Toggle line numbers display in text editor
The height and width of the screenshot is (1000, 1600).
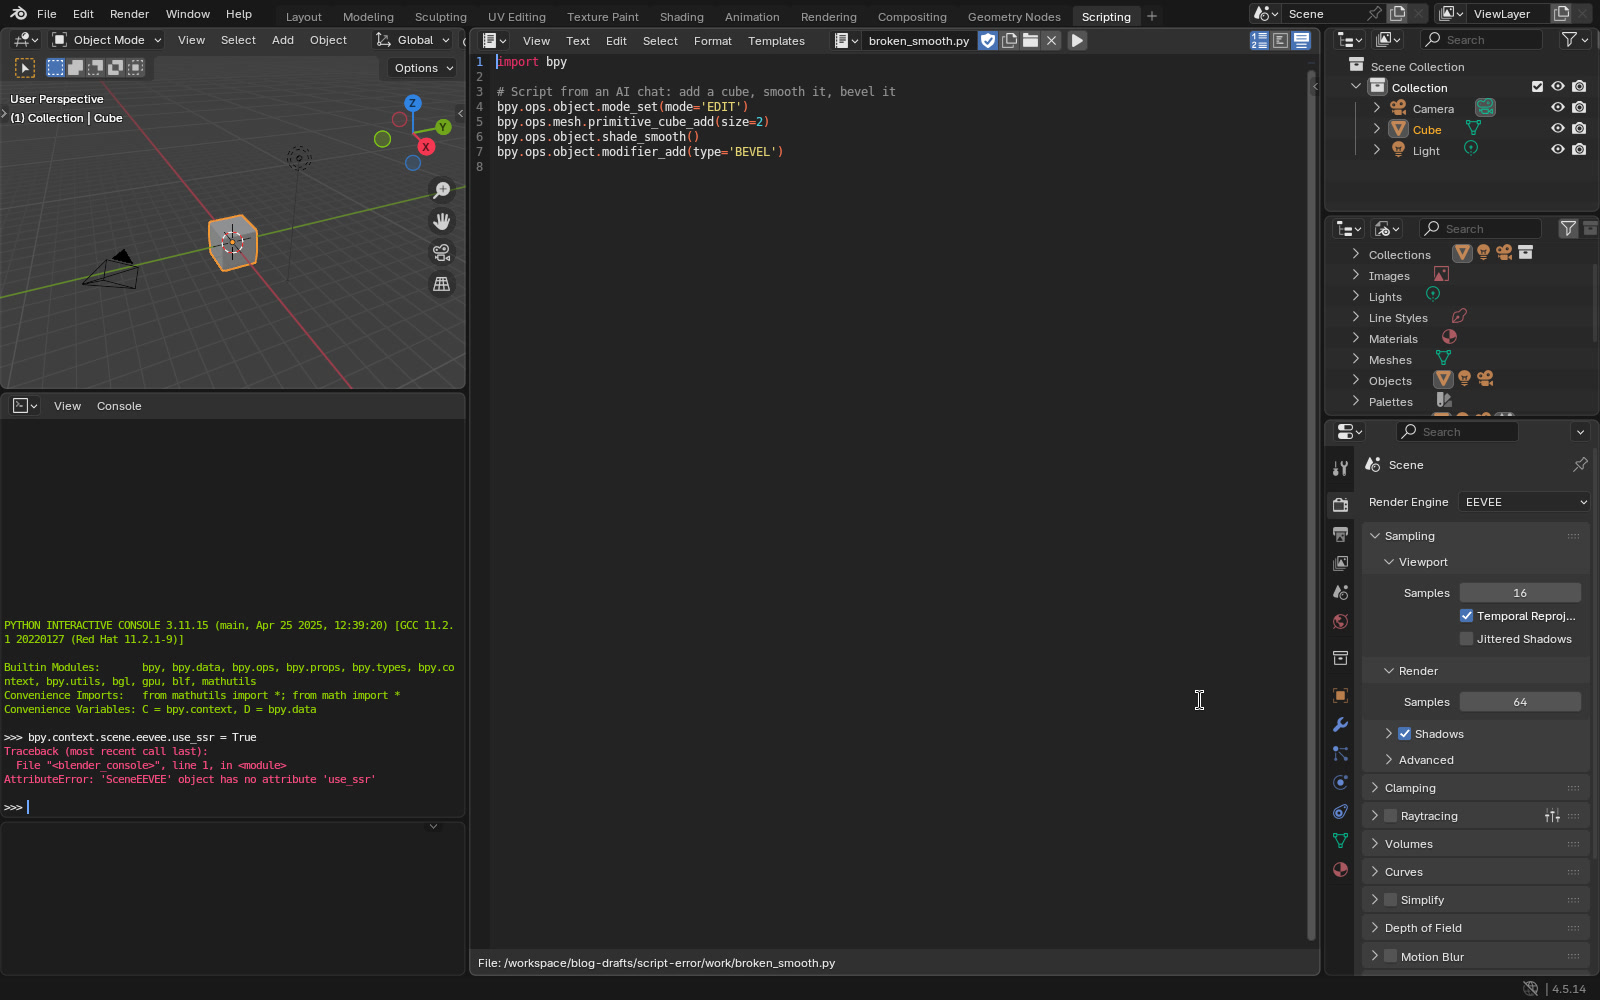click(1259, 41)
